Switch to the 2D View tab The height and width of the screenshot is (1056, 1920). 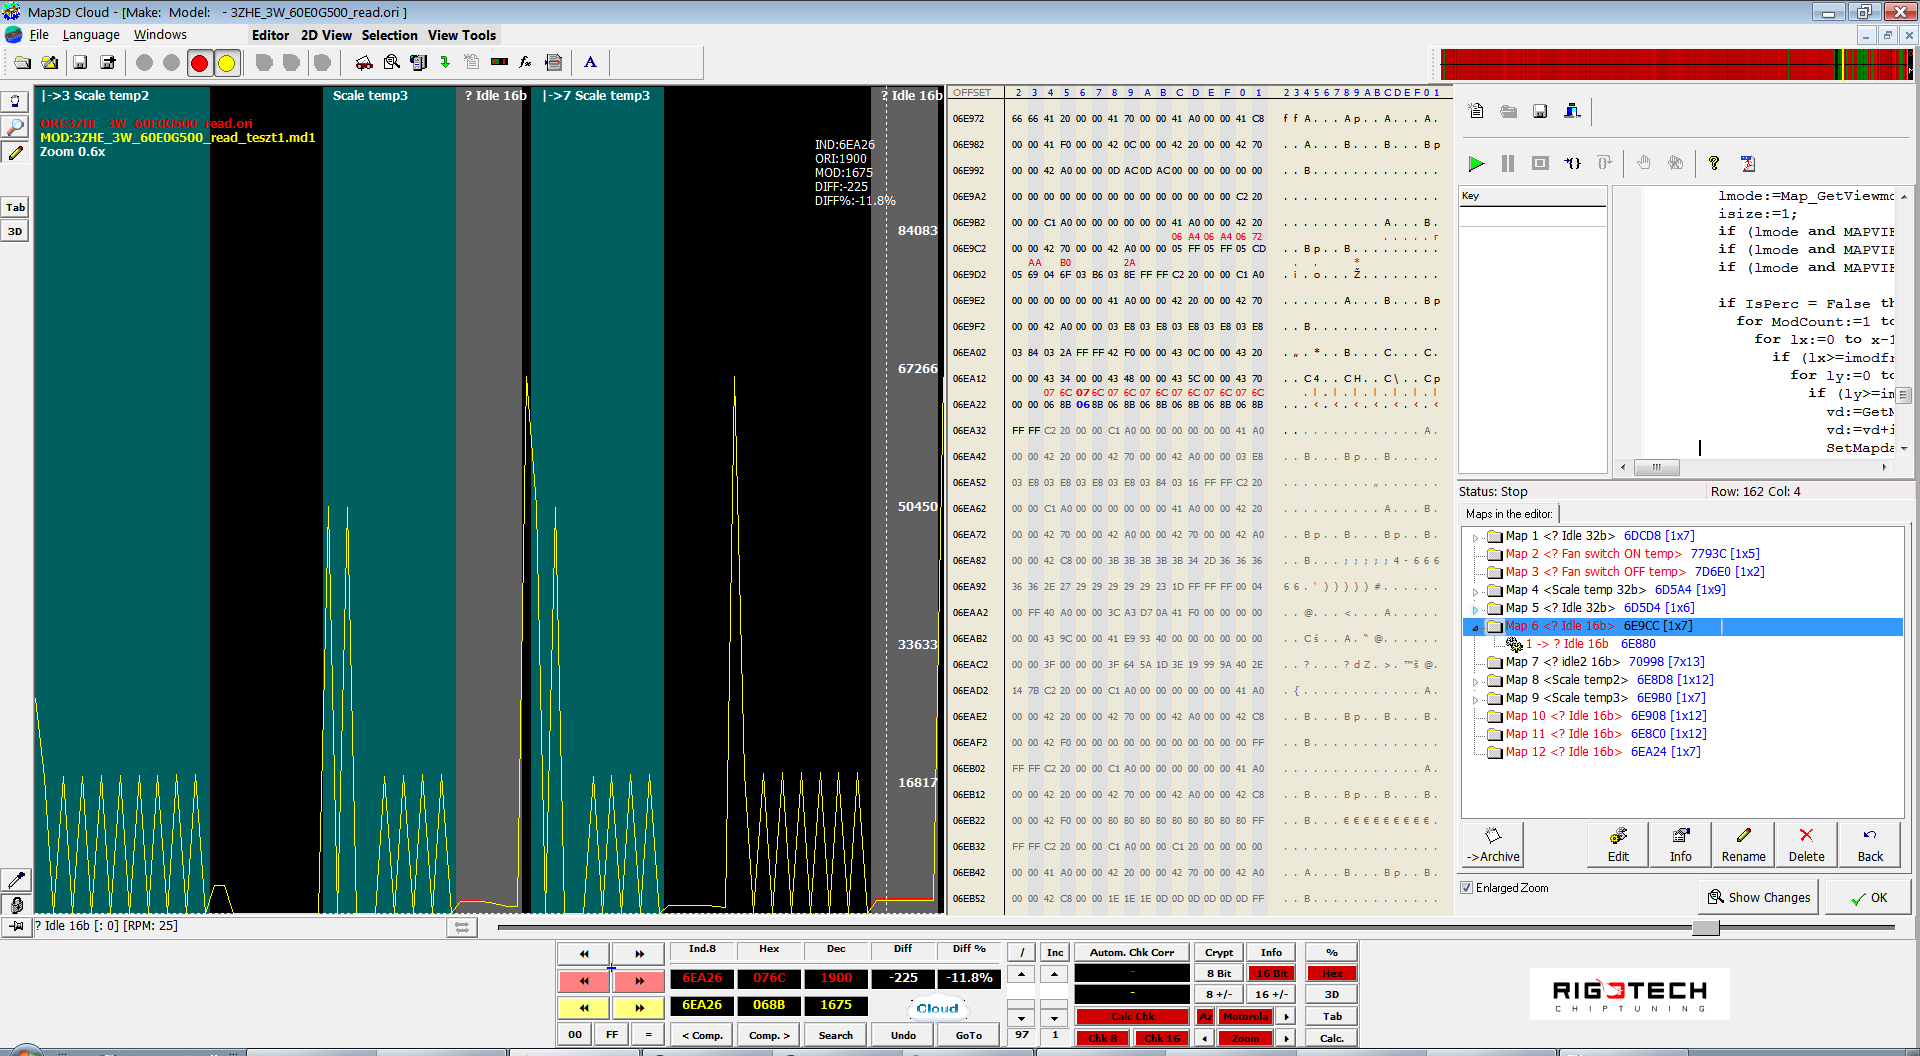(326, 35)
